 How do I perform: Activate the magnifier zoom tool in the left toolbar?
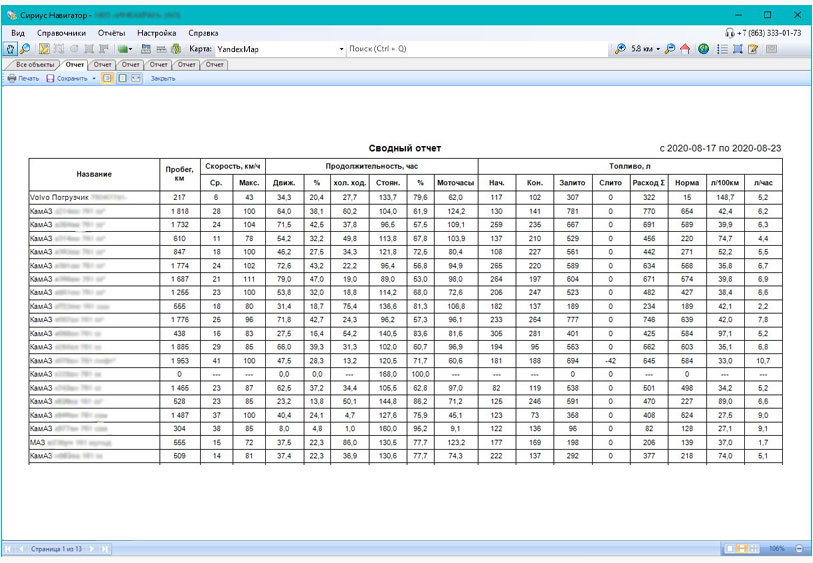coord(27,48)
